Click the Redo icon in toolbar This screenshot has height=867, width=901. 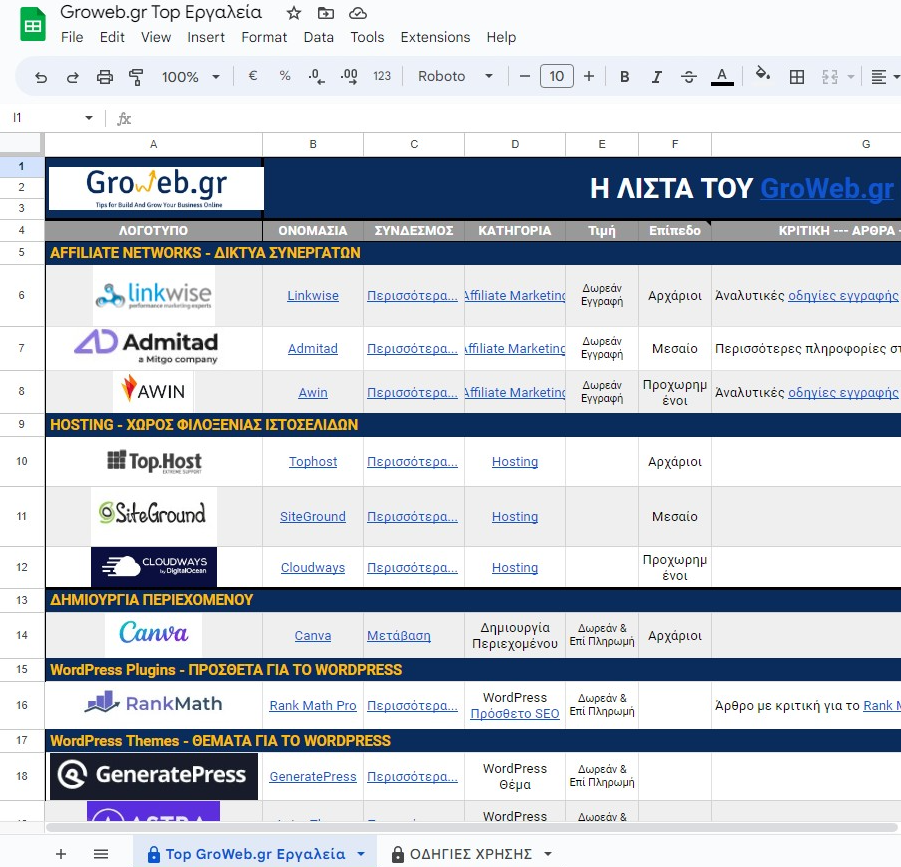click(72, 77)
